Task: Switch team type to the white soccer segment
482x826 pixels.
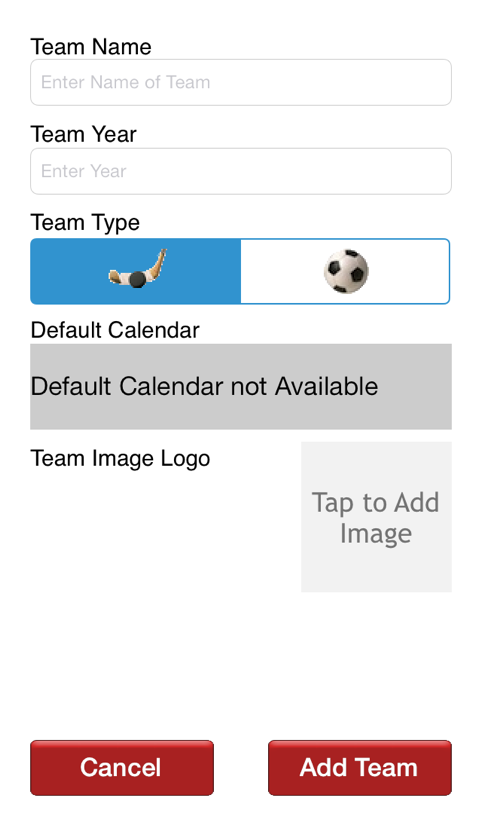Action: coord(345,271)
